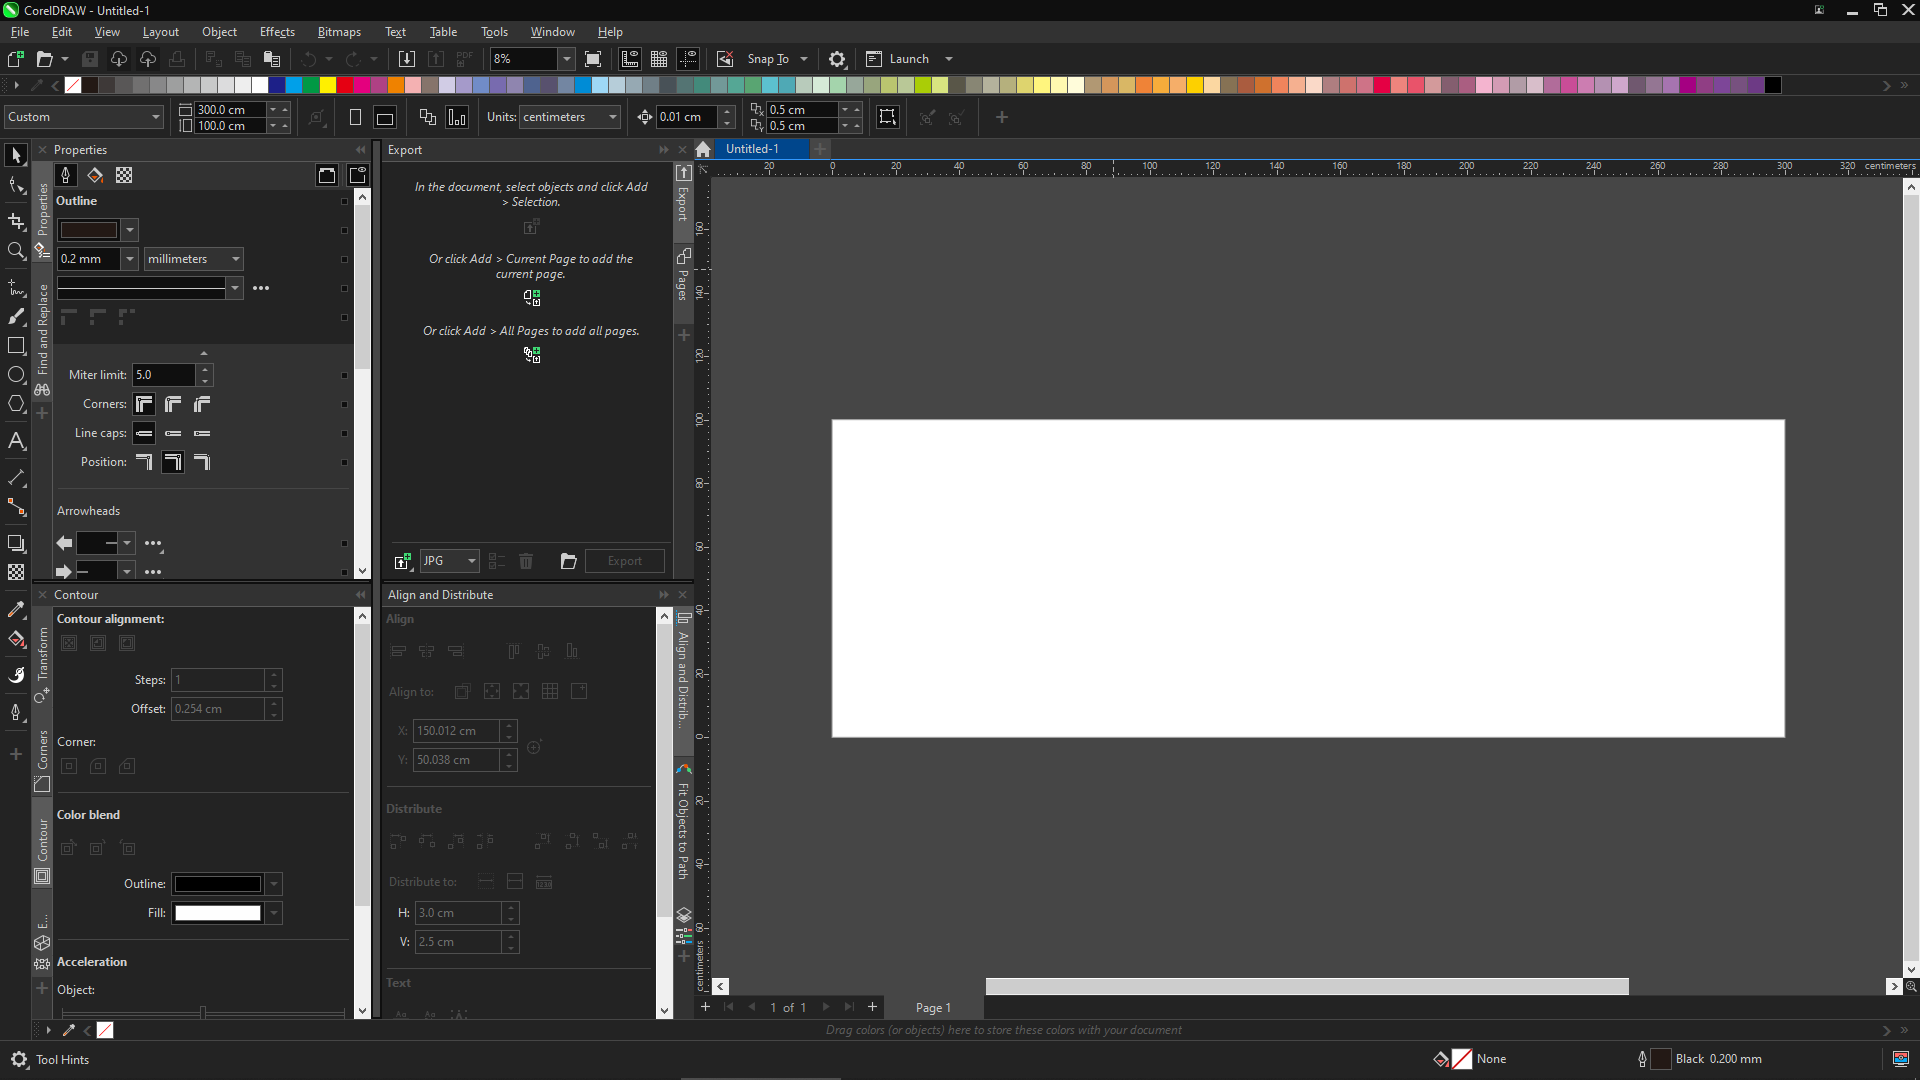The width and height of the screenshot is (1920, 1080).
Task: Open the File menu
Action: click(20, 32)
